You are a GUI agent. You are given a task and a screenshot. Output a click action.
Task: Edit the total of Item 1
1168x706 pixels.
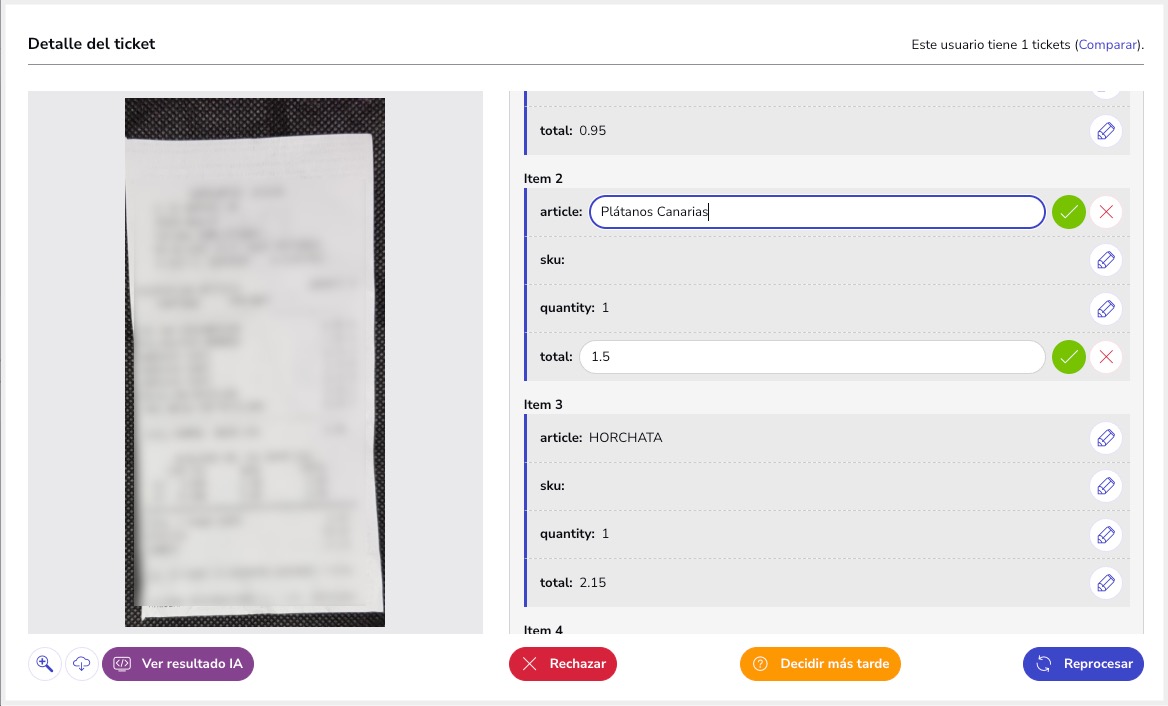(1105, 130)
